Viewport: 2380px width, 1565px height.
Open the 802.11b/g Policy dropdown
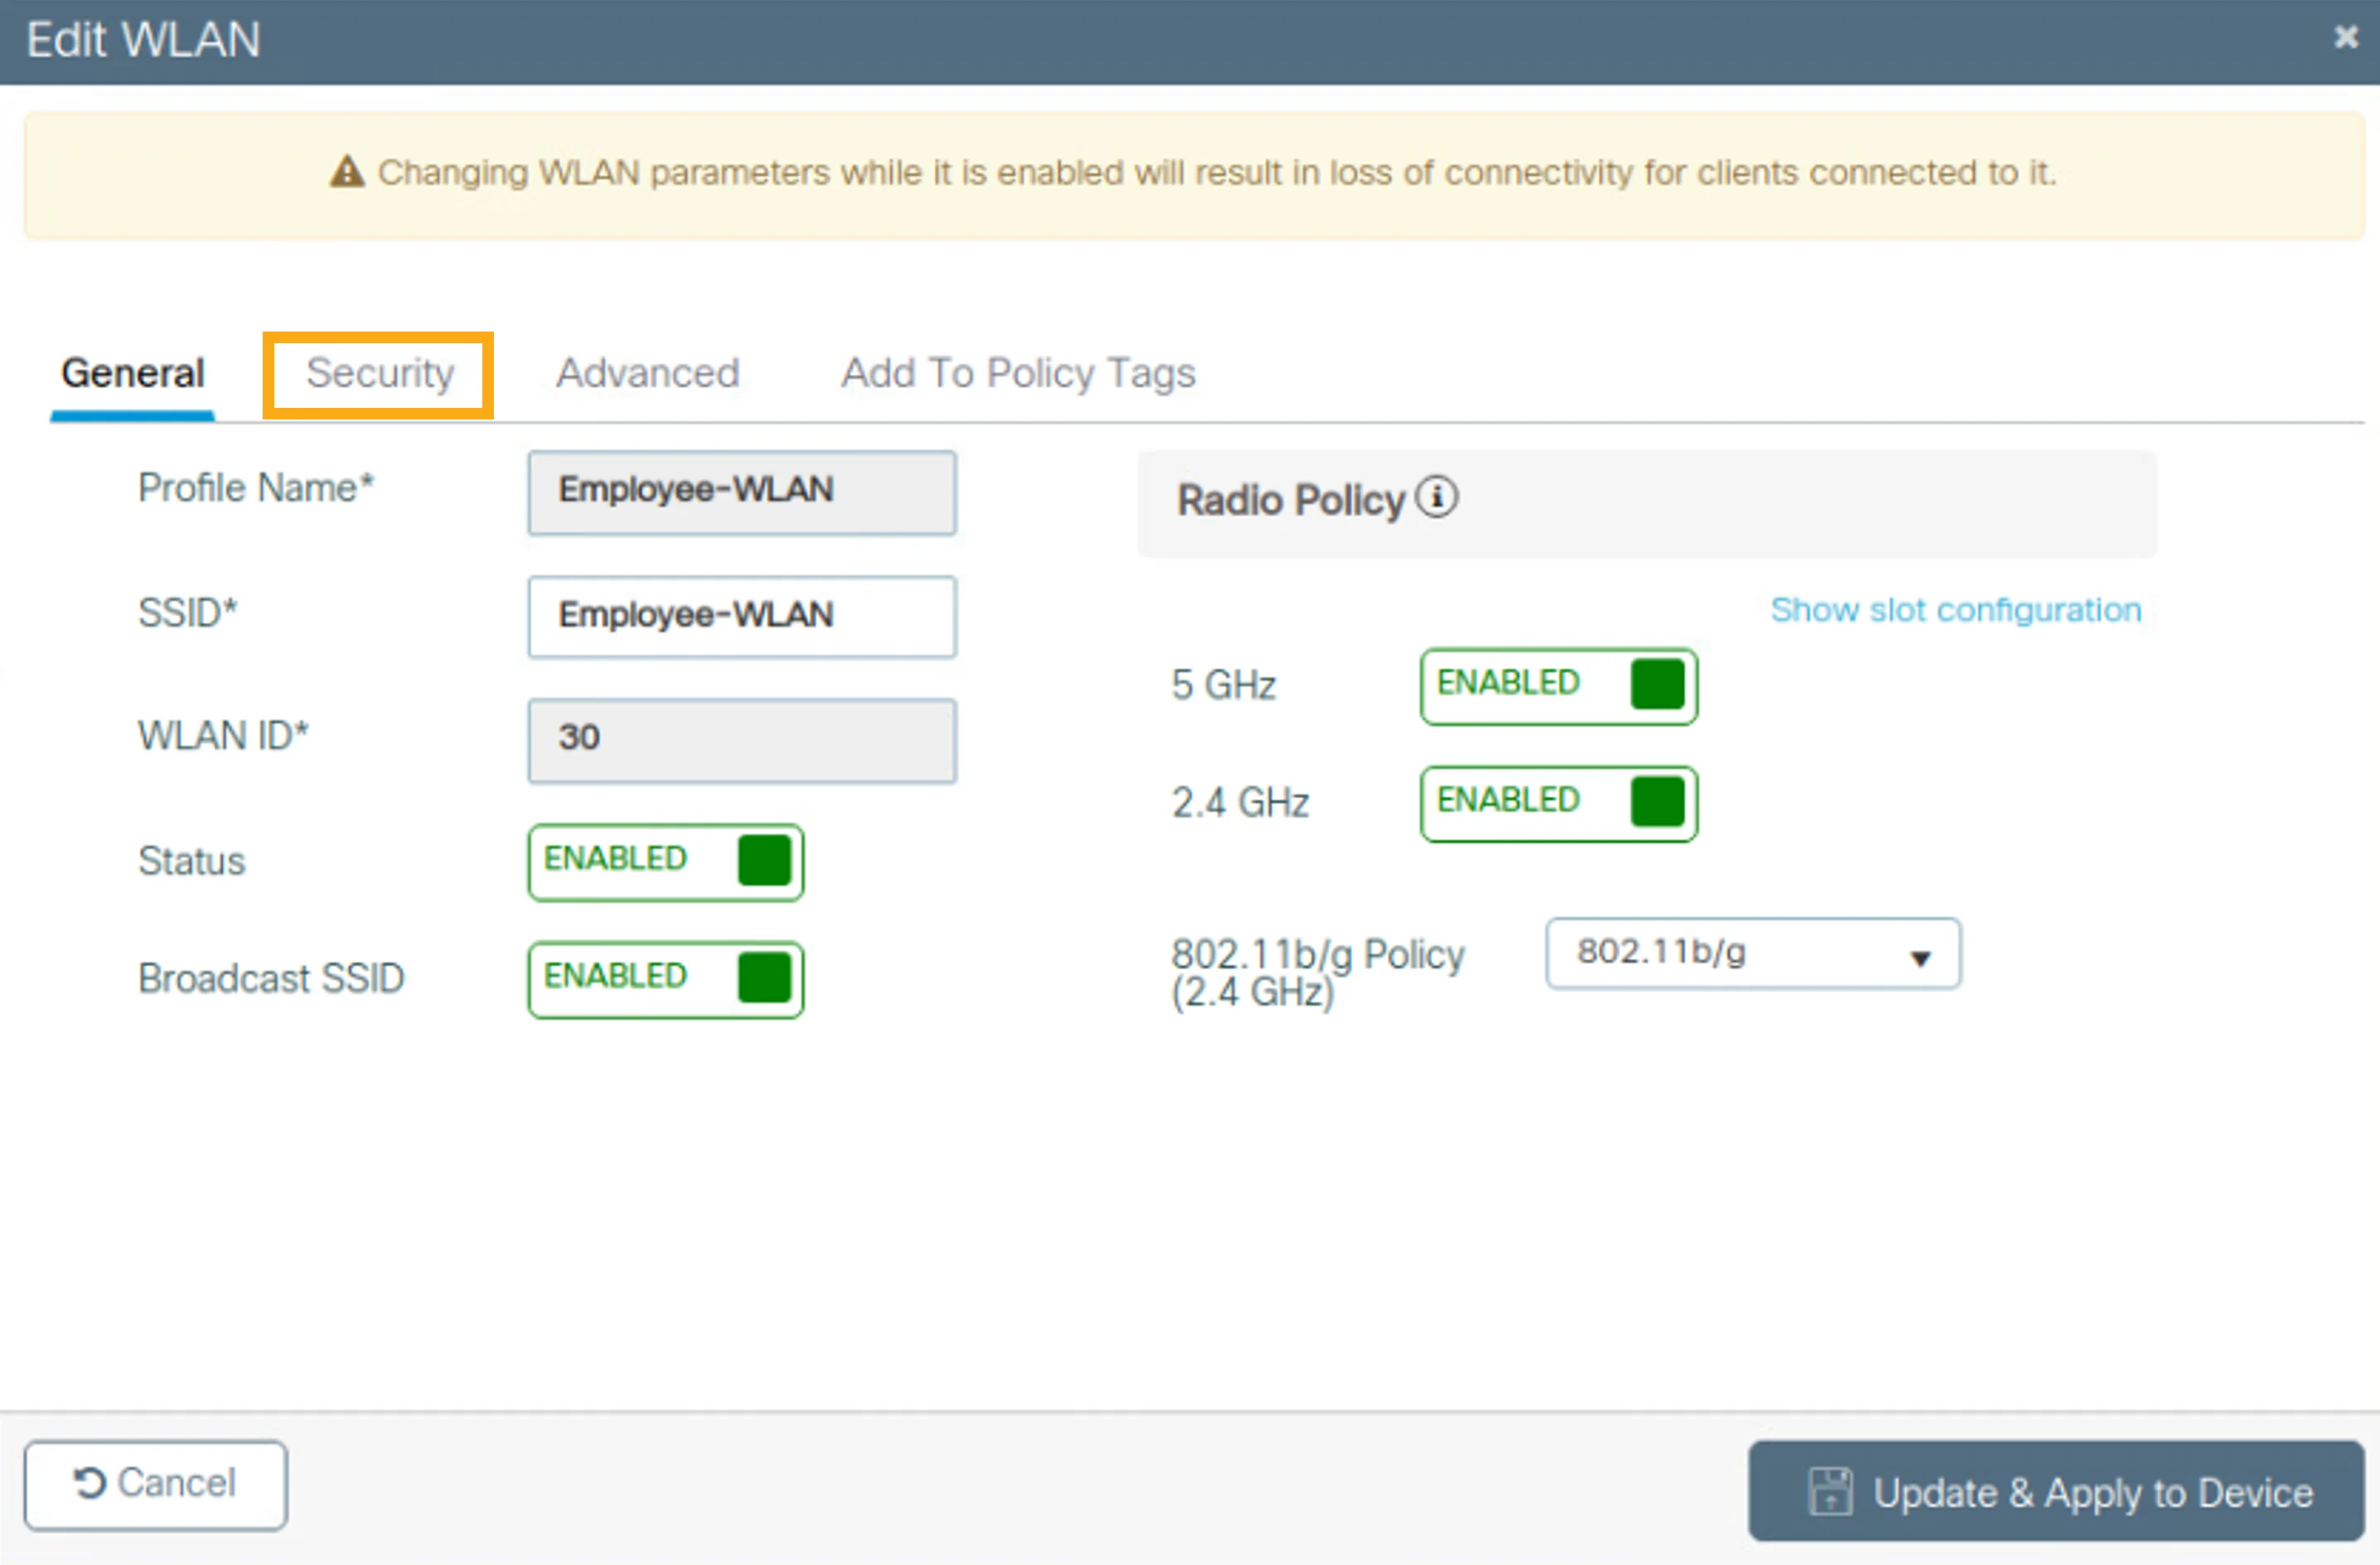click(1753, 953)
